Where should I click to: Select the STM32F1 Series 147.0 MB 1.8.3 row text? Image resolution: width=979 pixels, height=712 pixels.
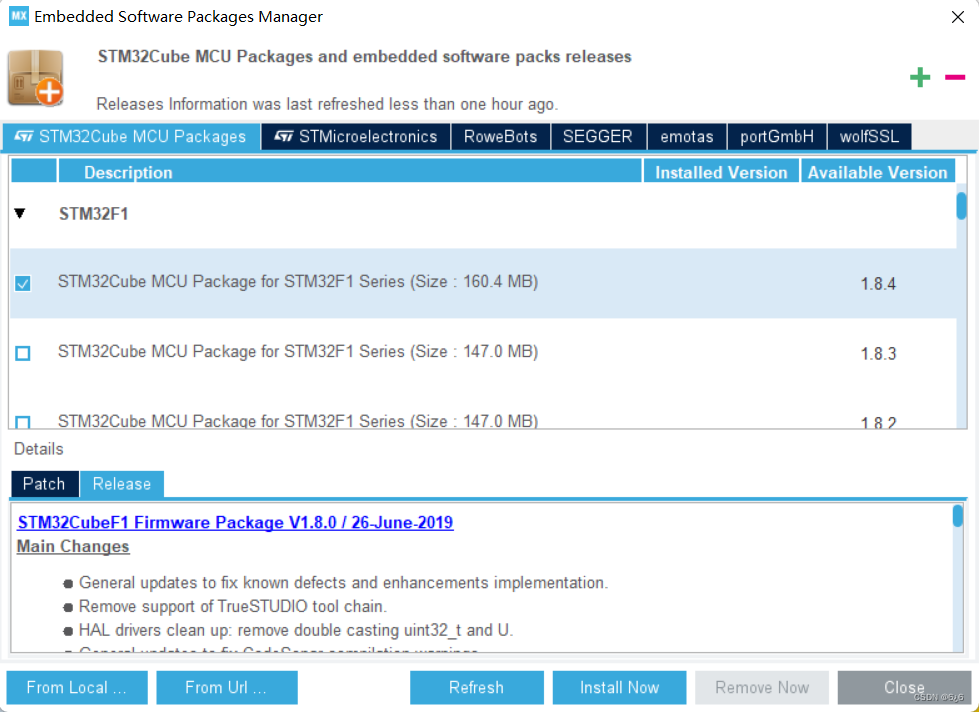[x=298, y=352]
